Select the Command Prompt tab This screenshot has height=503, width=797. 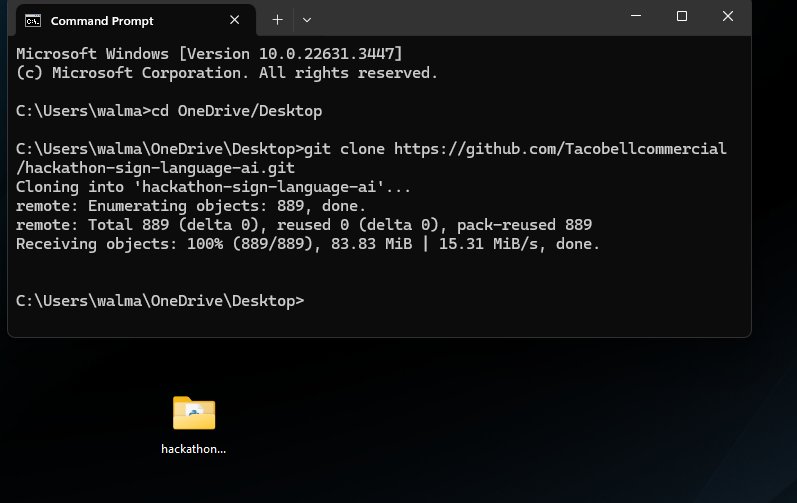click(136, 20)
